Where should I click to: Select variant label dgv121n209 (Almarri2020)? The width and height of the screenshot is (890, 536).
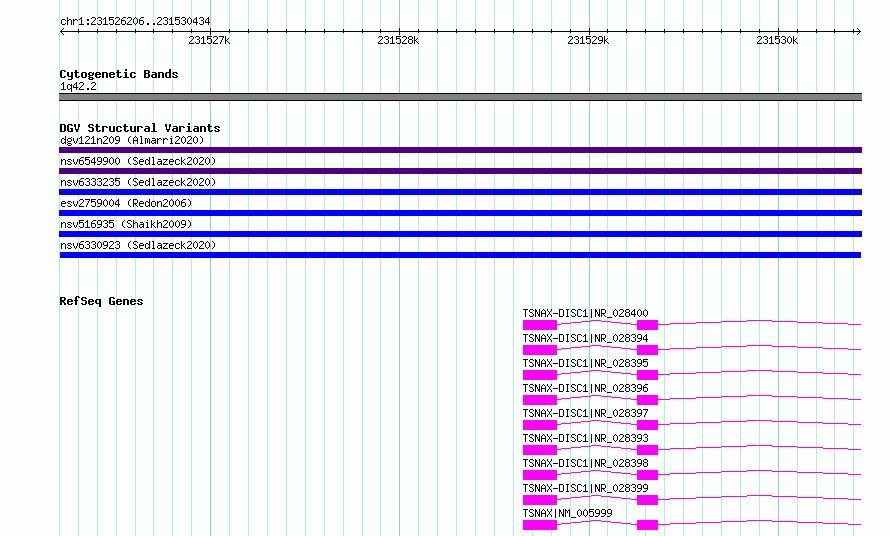pos(132,140)
